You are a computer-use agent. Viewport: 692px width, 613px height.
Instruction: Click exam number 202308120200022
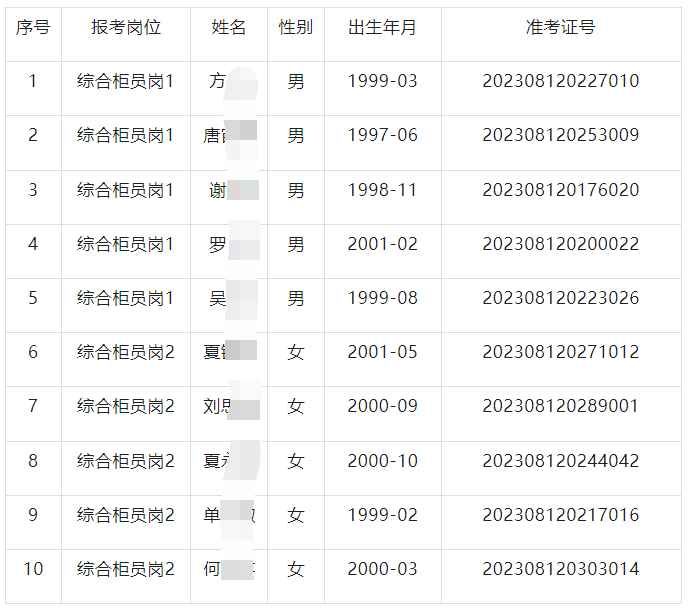(560, 244)
